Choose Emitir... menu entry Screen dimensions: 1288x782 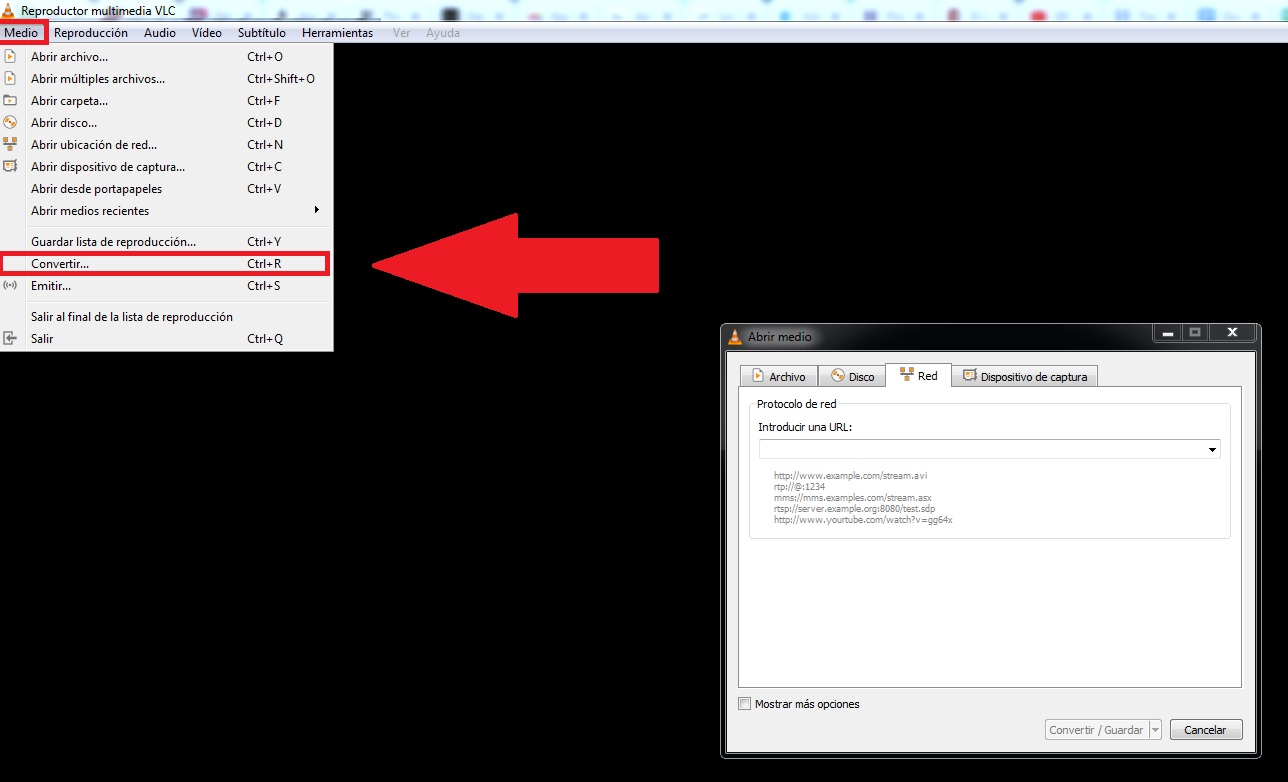pyautogui.click(x=166, y=286)
